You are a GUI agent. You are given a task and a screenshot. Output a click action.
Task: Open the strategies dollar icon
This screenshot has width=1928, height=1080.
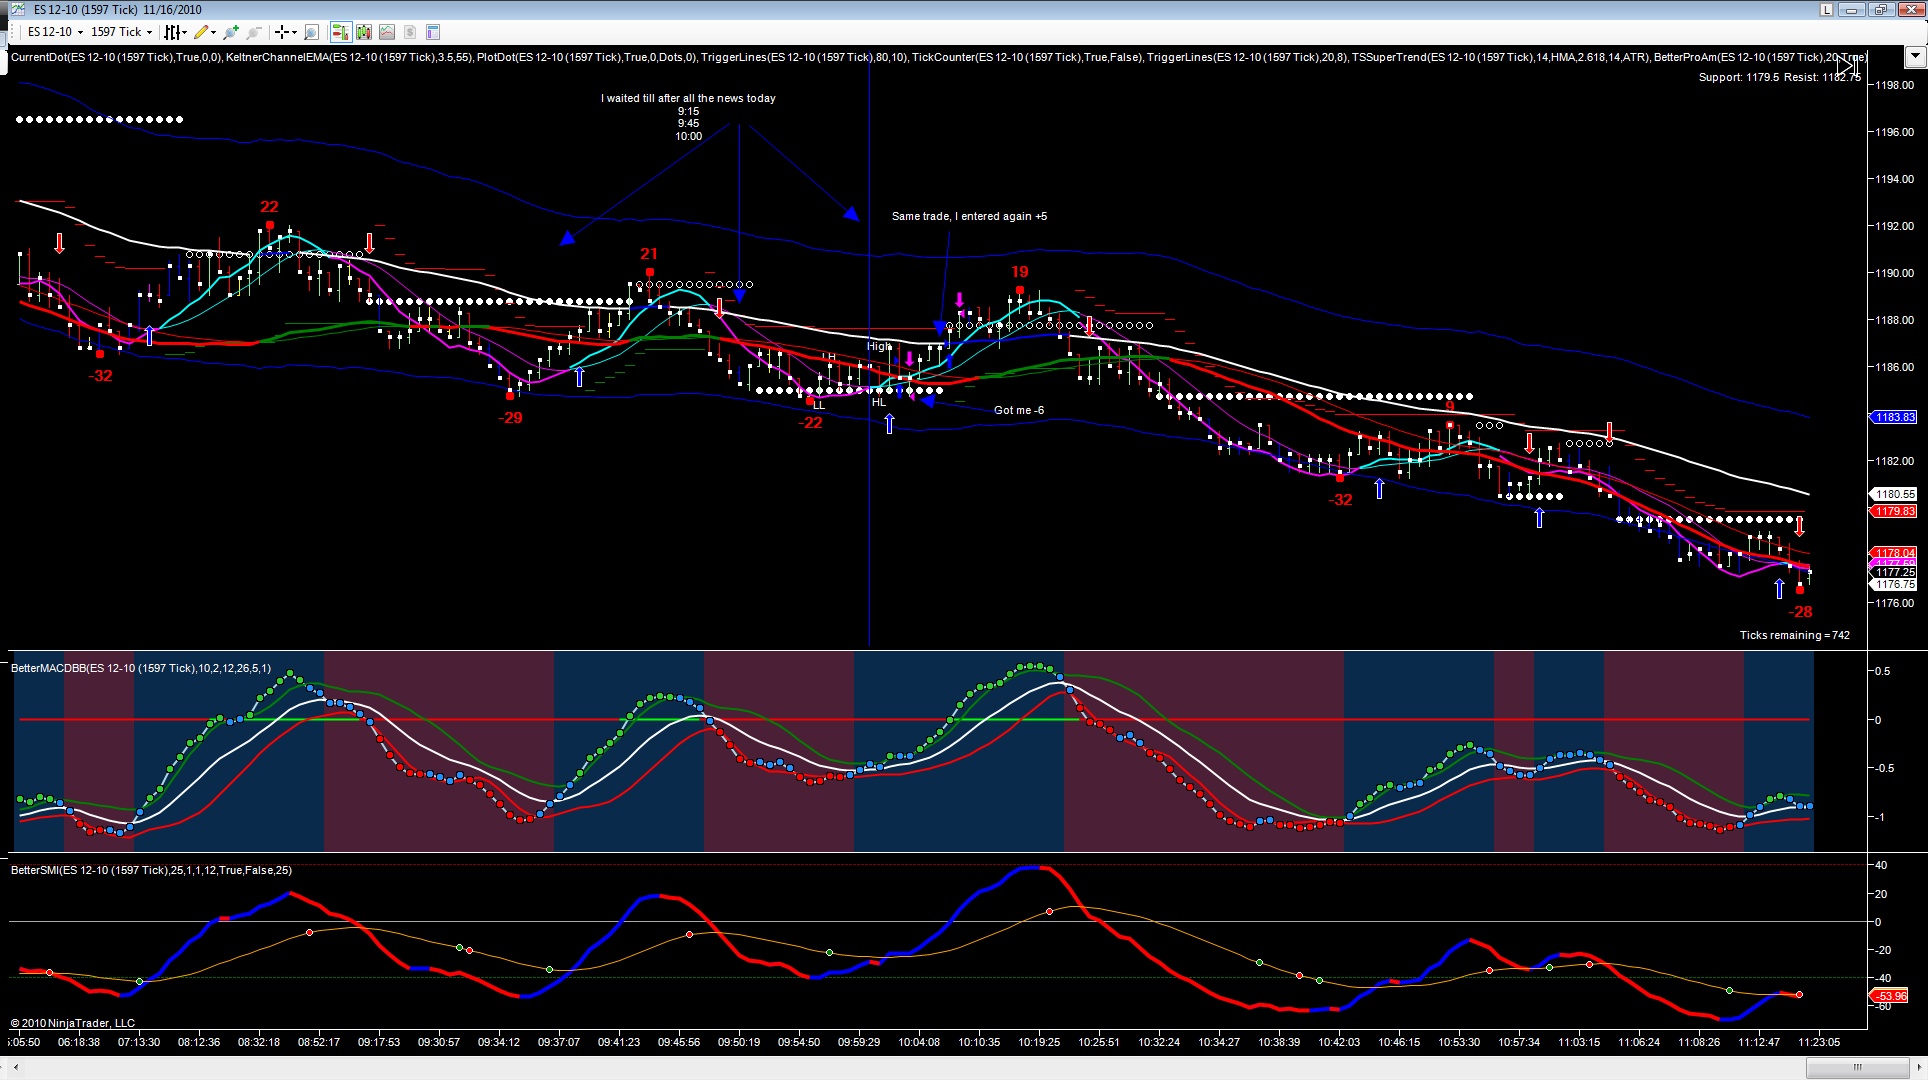tap(410, 32)
